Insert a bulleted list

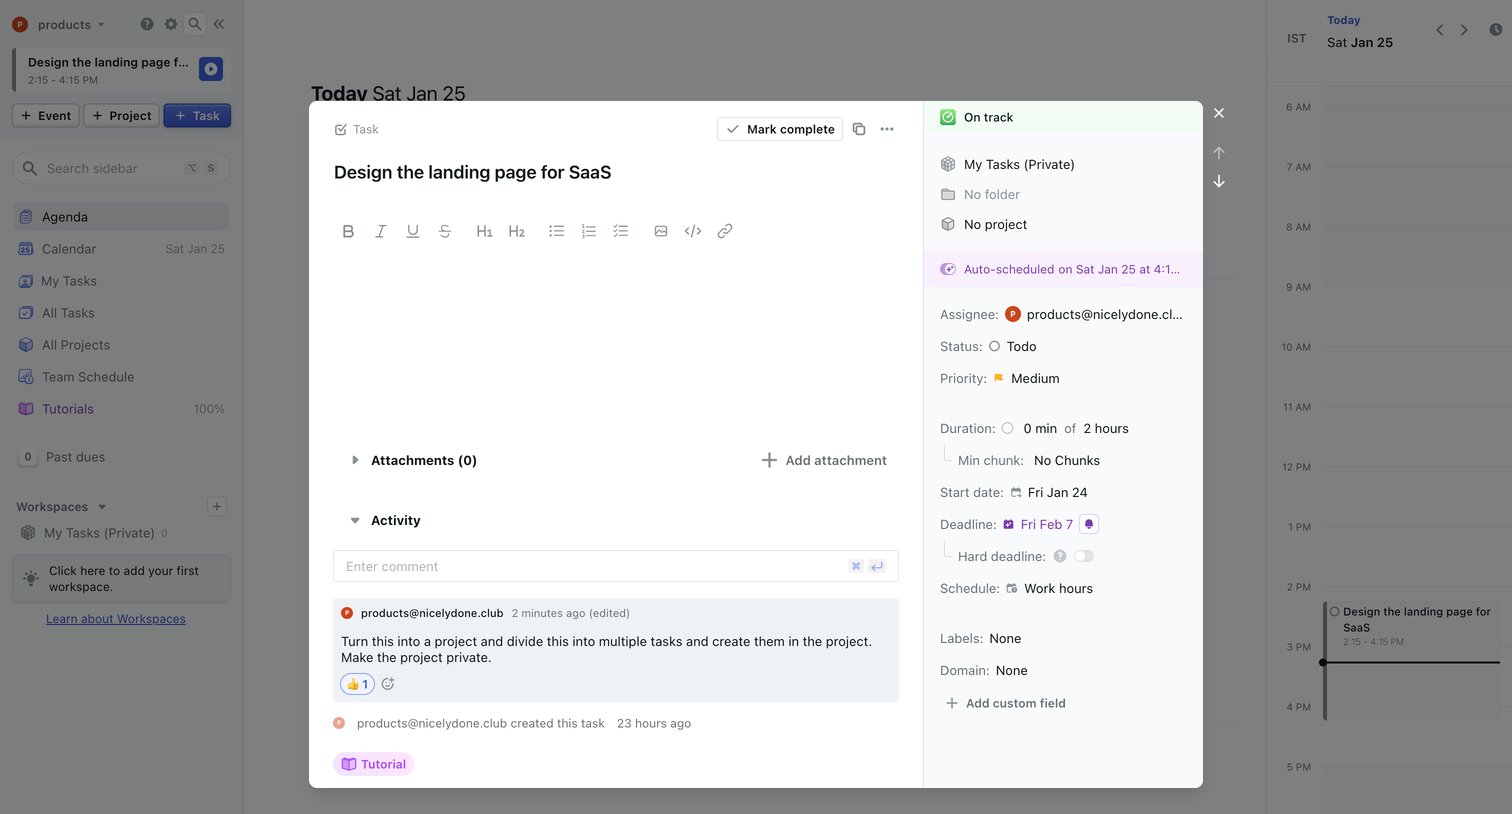point(556,231)
